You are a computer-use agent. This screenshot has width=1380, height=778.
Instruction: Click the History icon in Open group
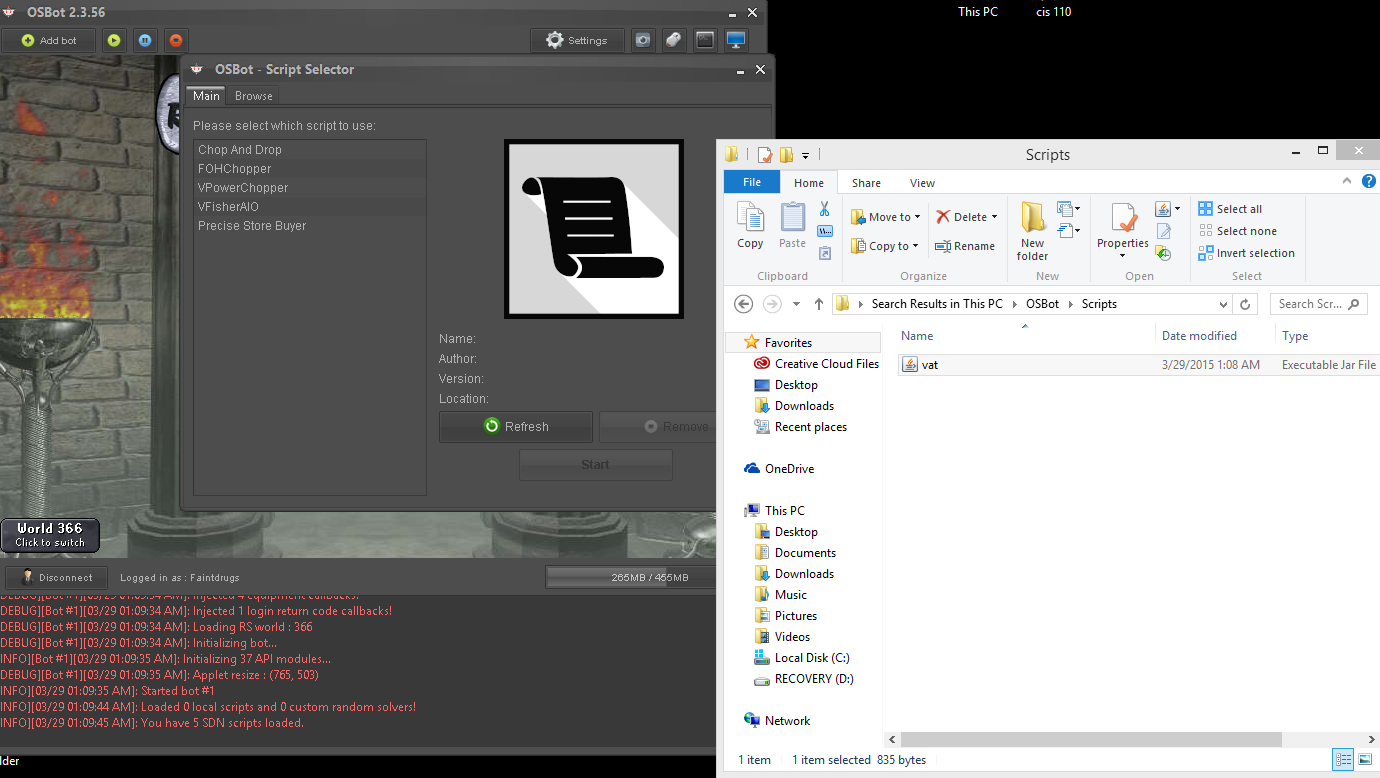click(1163, 253)
